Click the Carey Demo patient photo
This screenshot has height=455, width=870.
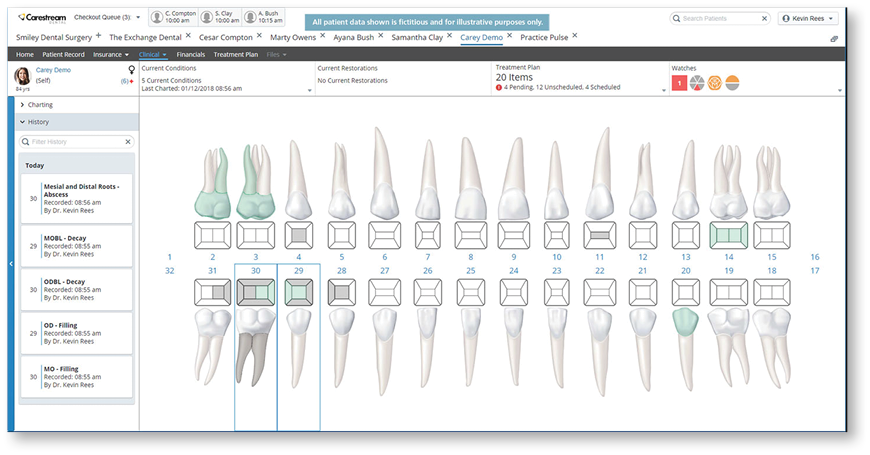pyautogui.click(x=22, y=76)
